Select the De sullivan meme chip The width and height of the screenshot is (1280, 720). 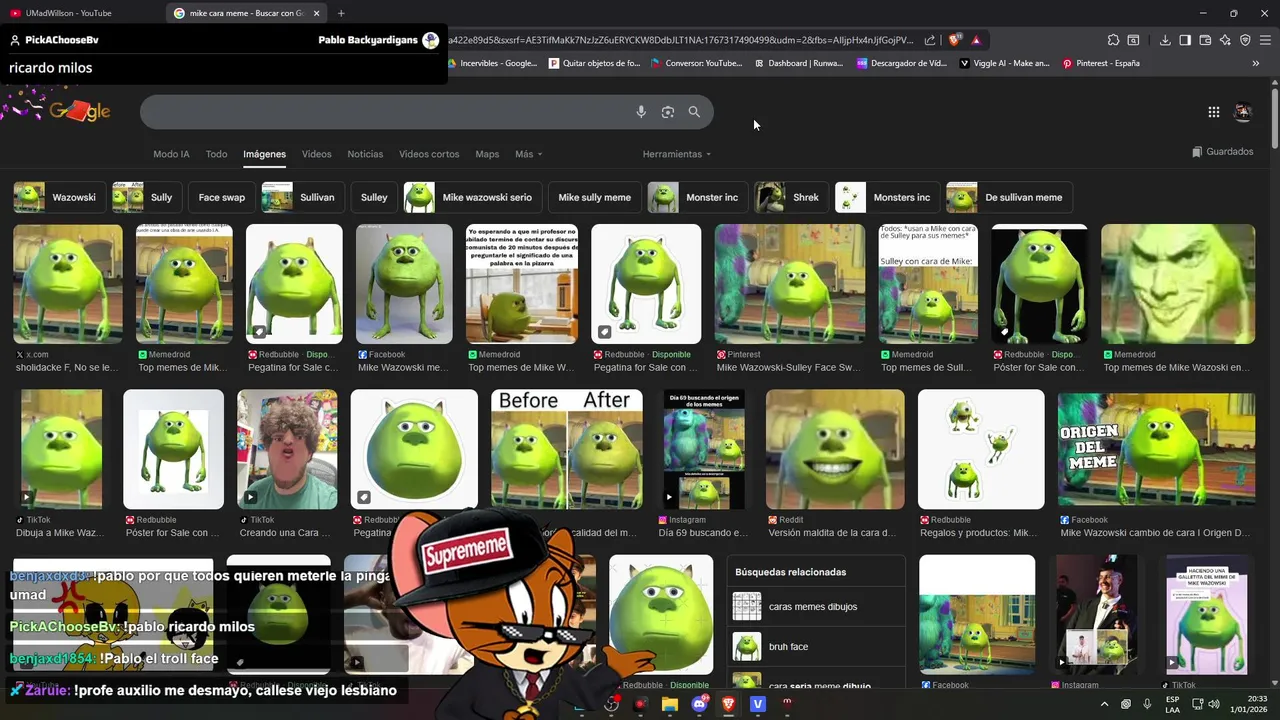point(1009,197)
